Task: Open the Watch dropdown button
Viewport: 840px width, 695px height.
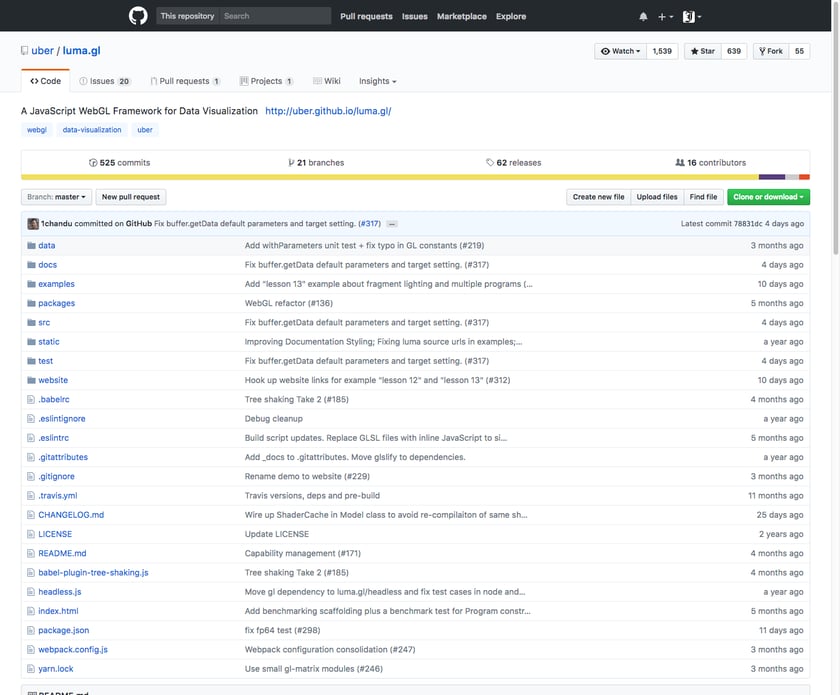Action: [x=620, y=51]
